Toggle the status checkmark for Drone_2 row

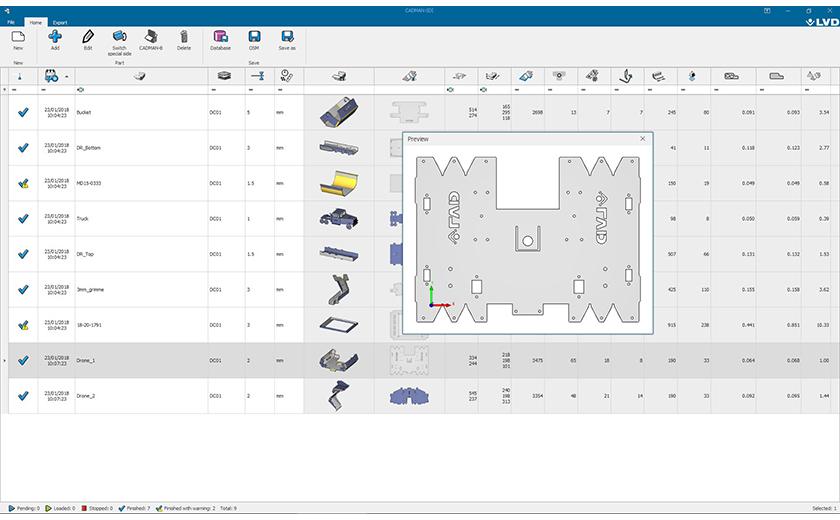tap(23, 396)
